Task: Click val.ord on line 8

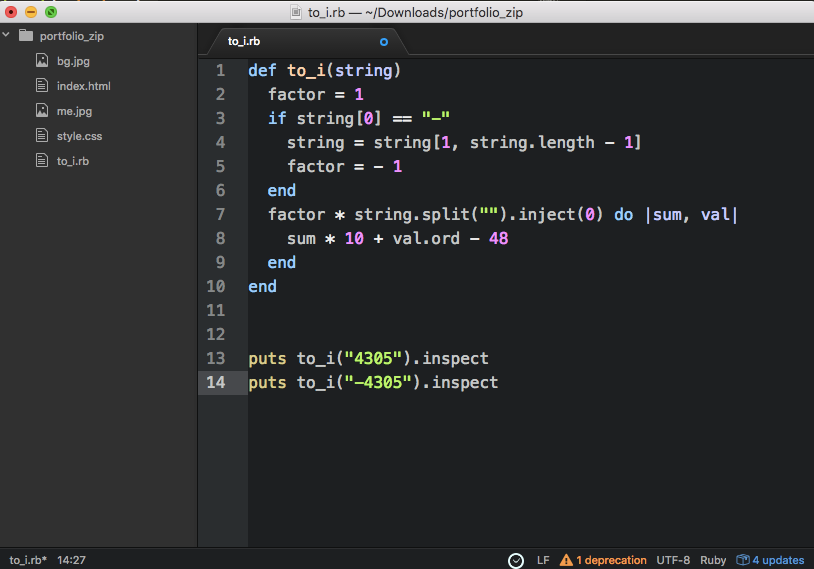Action: tap(426, 238)
